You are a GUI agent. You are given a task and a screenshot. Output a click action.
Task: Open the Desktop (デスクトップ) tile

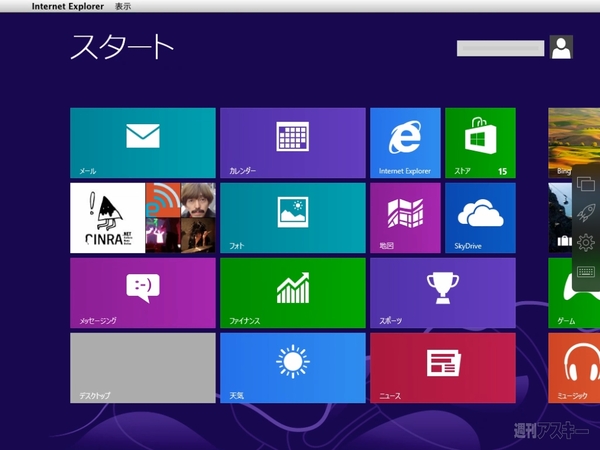point(143,368)
